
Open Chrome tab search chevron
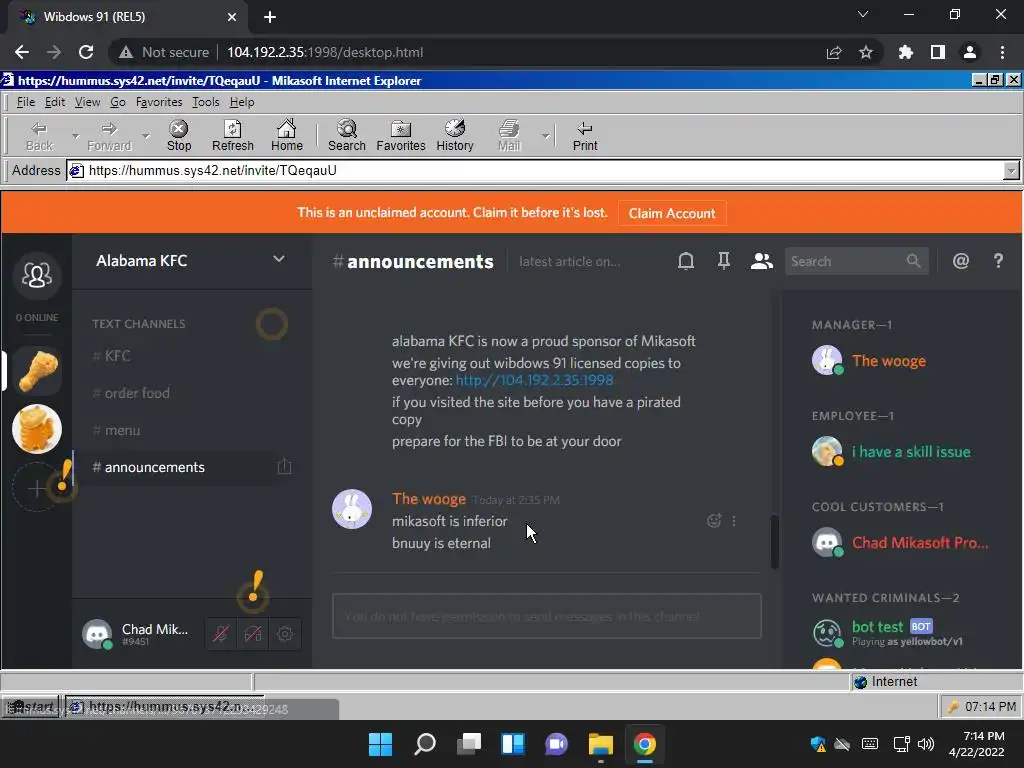click(863, 14)
